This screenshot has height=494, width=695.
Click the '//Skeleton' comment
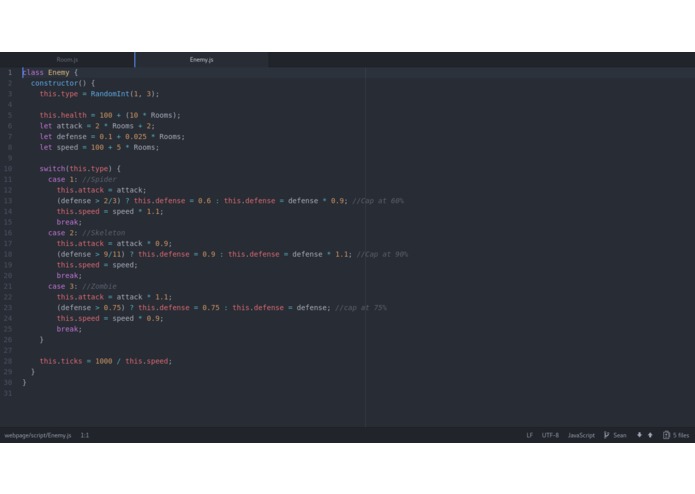tap(104, 233)
